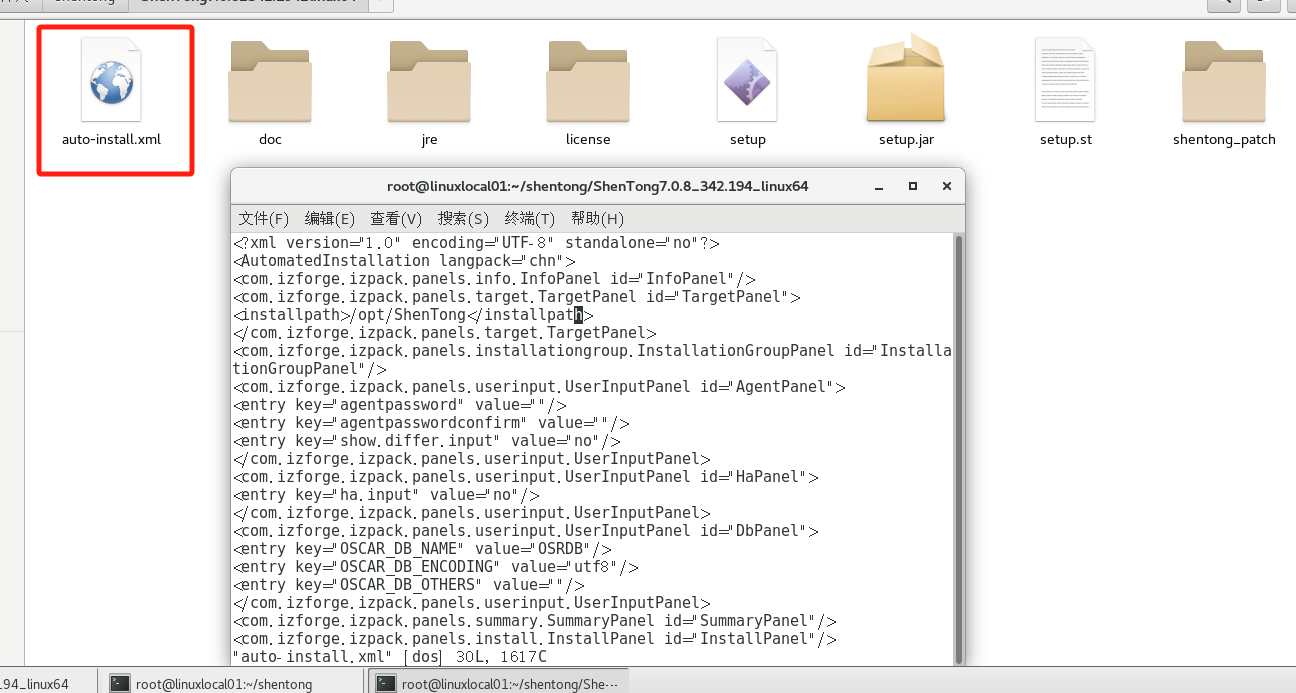Select the setup.jar archive icon

[x=906, y=78]
